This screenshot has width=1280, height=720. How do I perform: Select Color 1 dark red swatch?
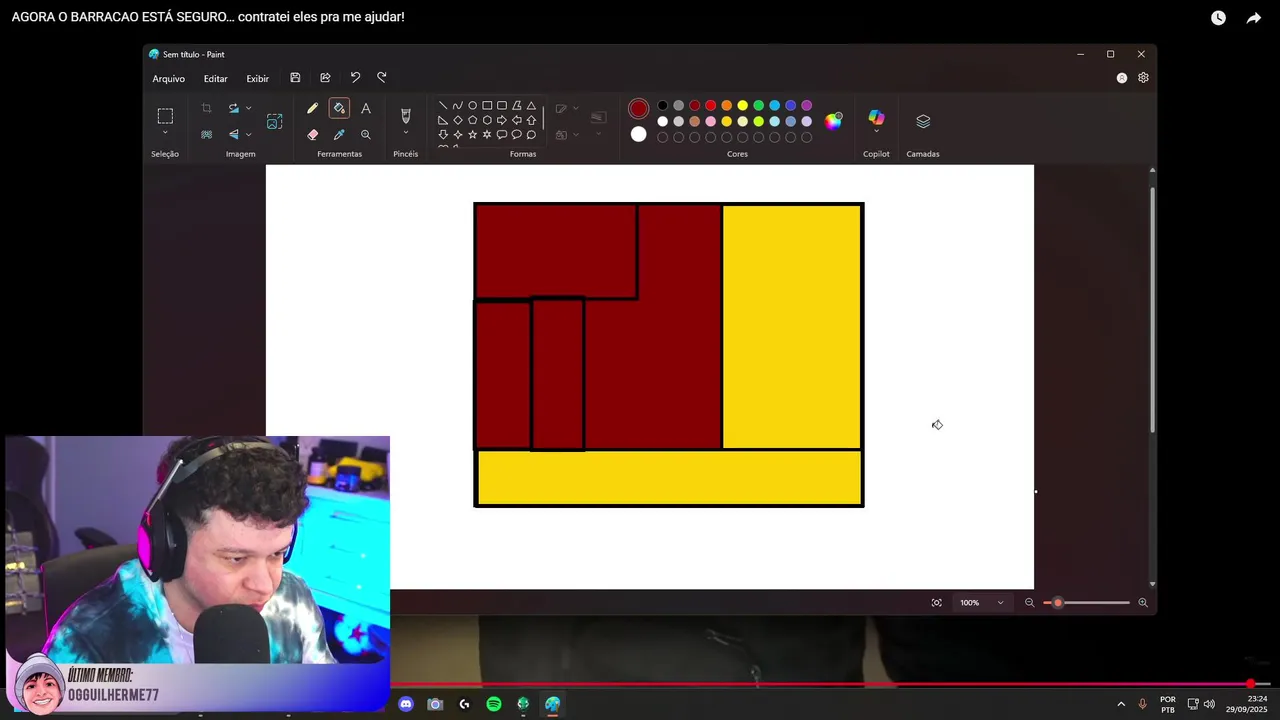coord(638,108)
